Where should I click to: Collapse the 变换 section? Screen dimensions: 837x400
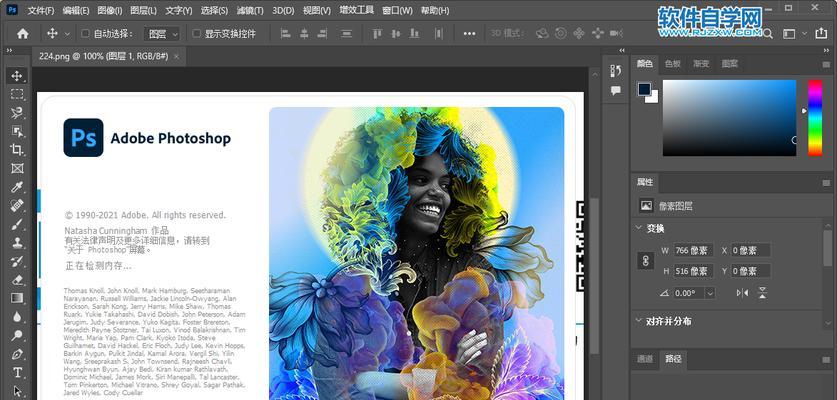tap(638, 228)
